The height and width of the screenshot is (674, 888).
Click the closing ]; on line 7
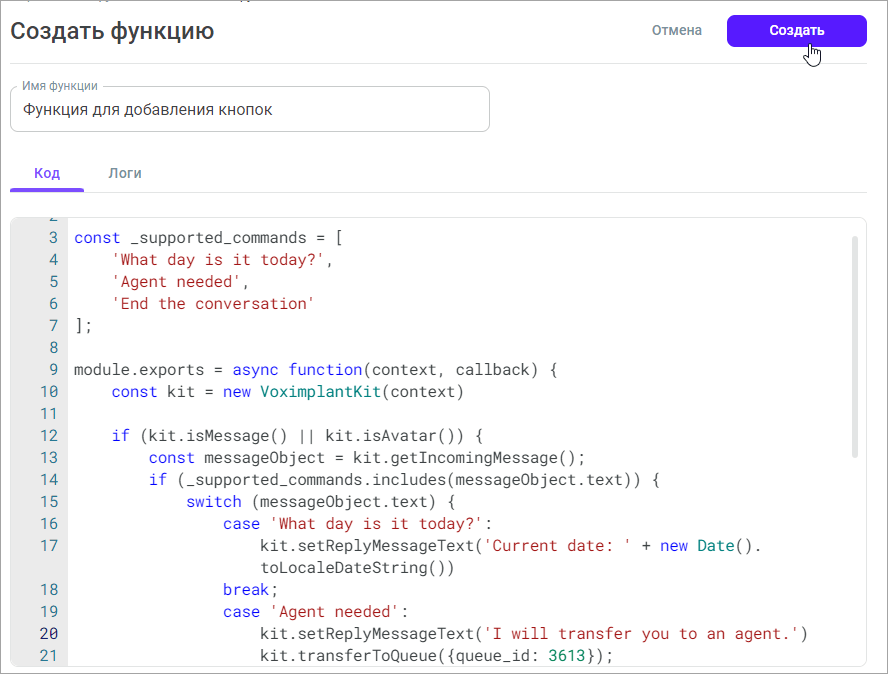[83, 326]
